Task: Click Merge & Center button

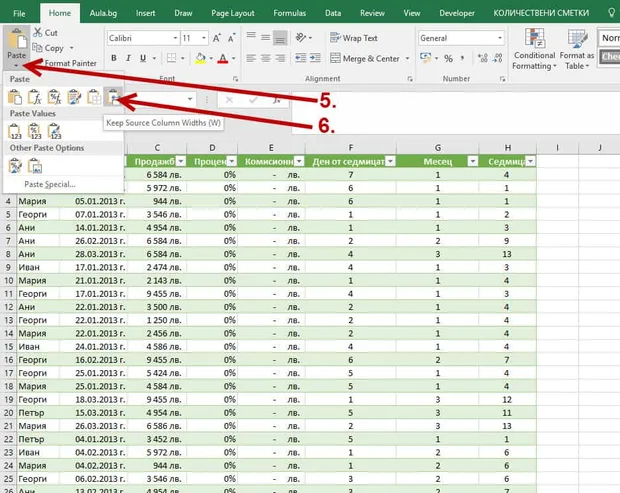Action: [x=365, y=59]
